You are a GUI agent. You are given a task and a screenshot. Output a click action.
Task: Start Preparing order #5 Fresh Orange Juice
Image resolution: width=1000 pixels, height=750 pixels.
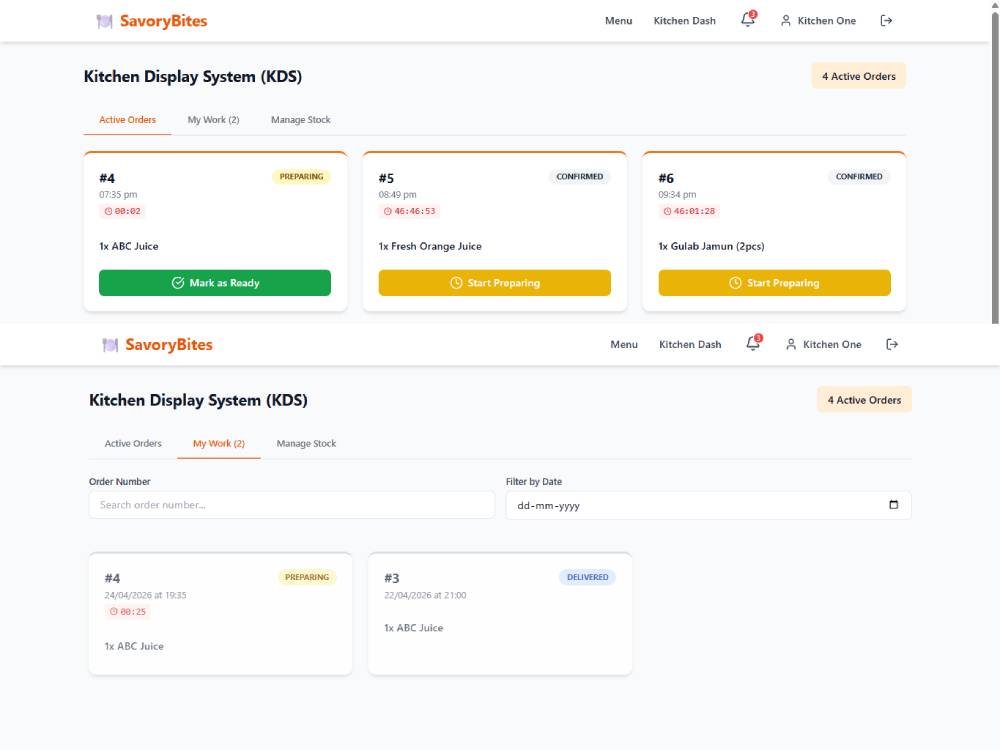pyautogui.click(x=494, y=283)
